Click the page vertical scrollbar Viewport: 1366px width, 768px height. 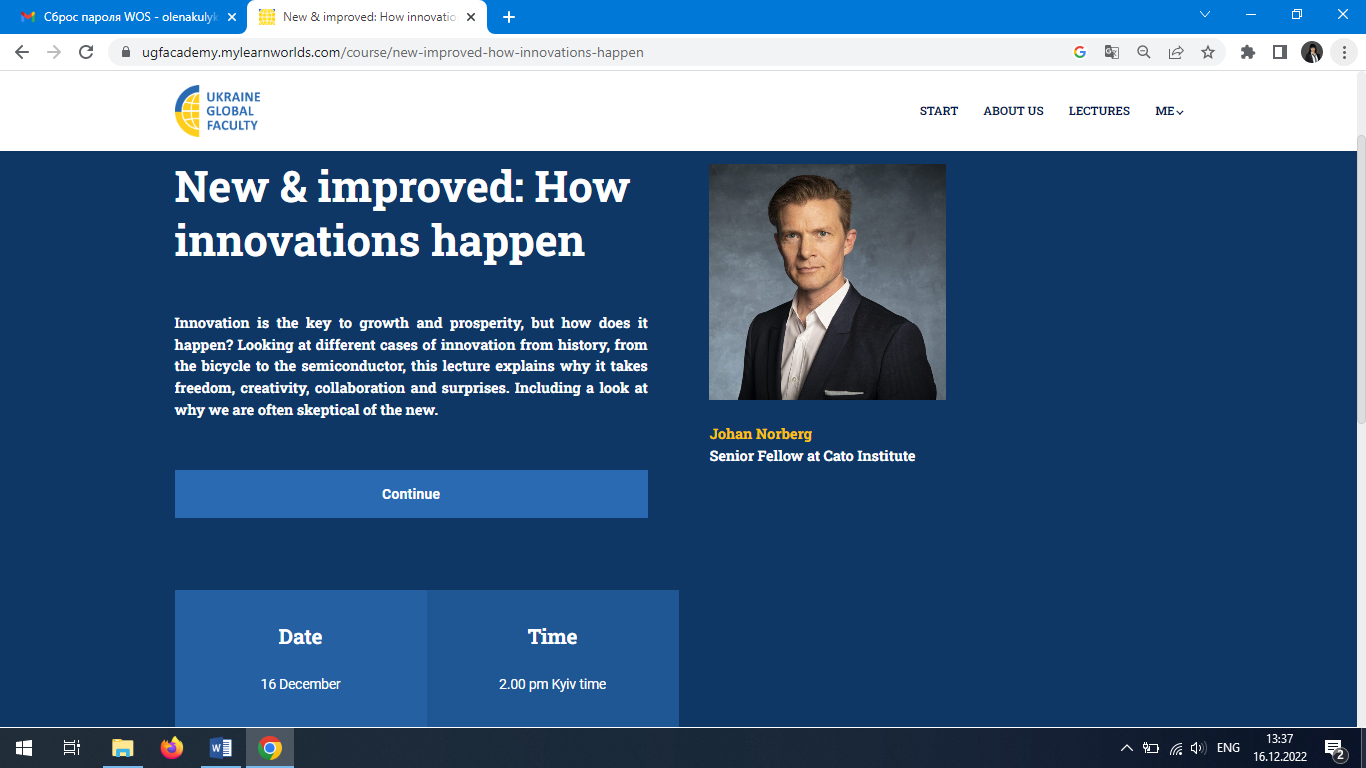1360,280
